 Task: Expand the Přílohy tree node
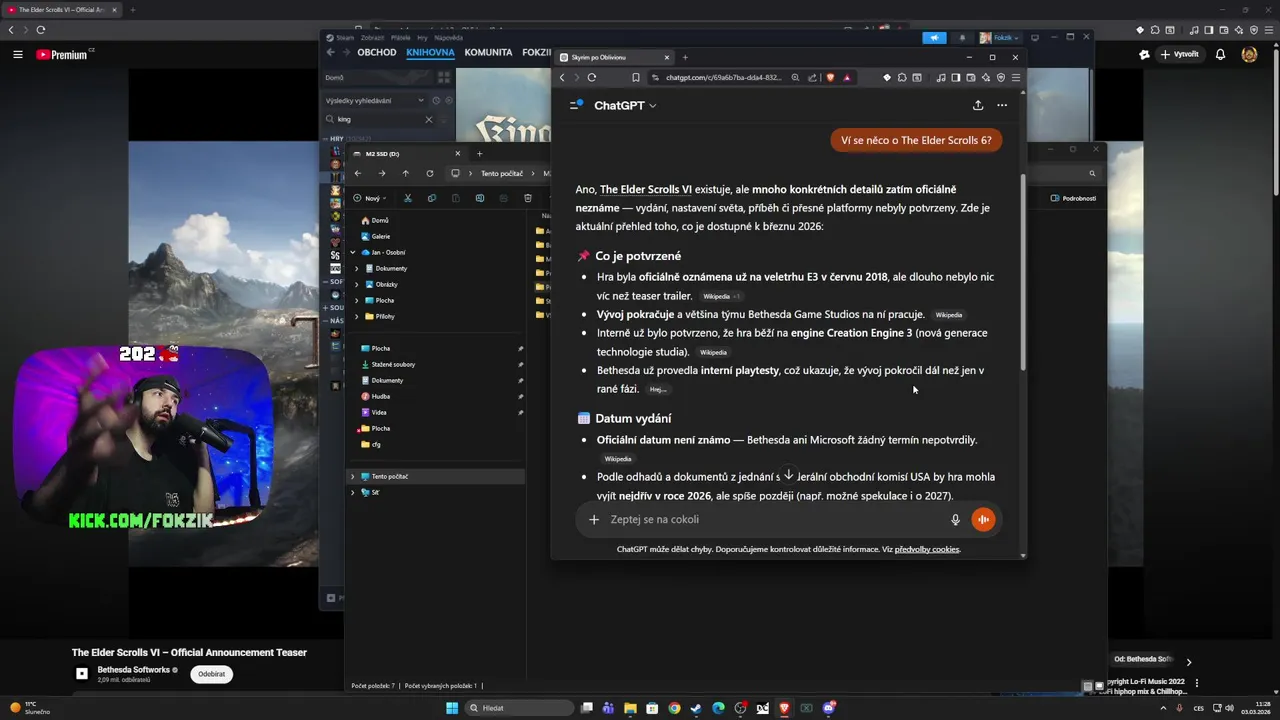[x=357, y=316]
